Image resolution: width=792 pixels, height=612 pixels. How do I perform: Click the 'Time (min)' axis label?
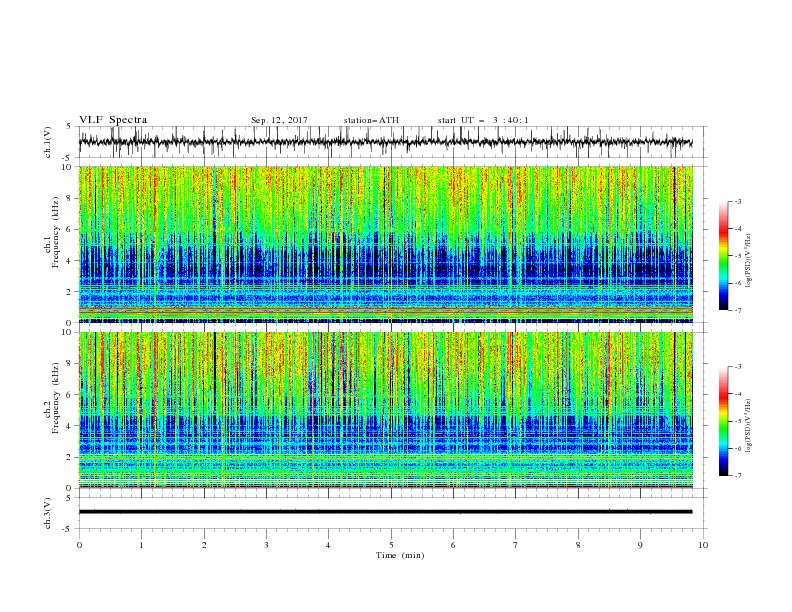coord(400,555)
